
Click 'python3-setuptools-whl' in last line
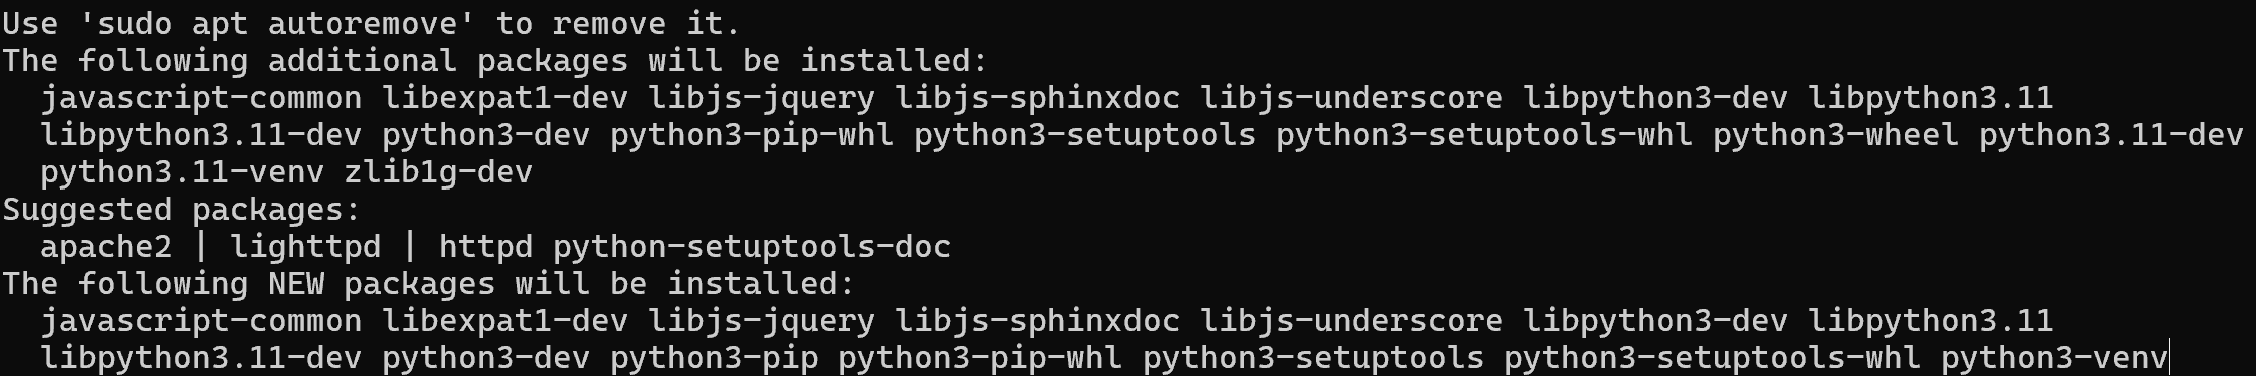[1712, 358]
